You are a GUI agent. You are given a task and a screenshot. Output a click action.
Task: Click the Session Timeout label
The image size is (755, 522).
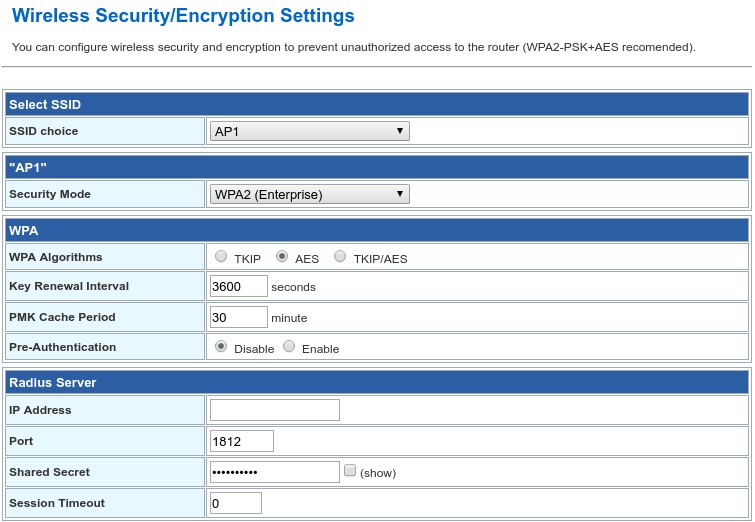coord(57,503)
